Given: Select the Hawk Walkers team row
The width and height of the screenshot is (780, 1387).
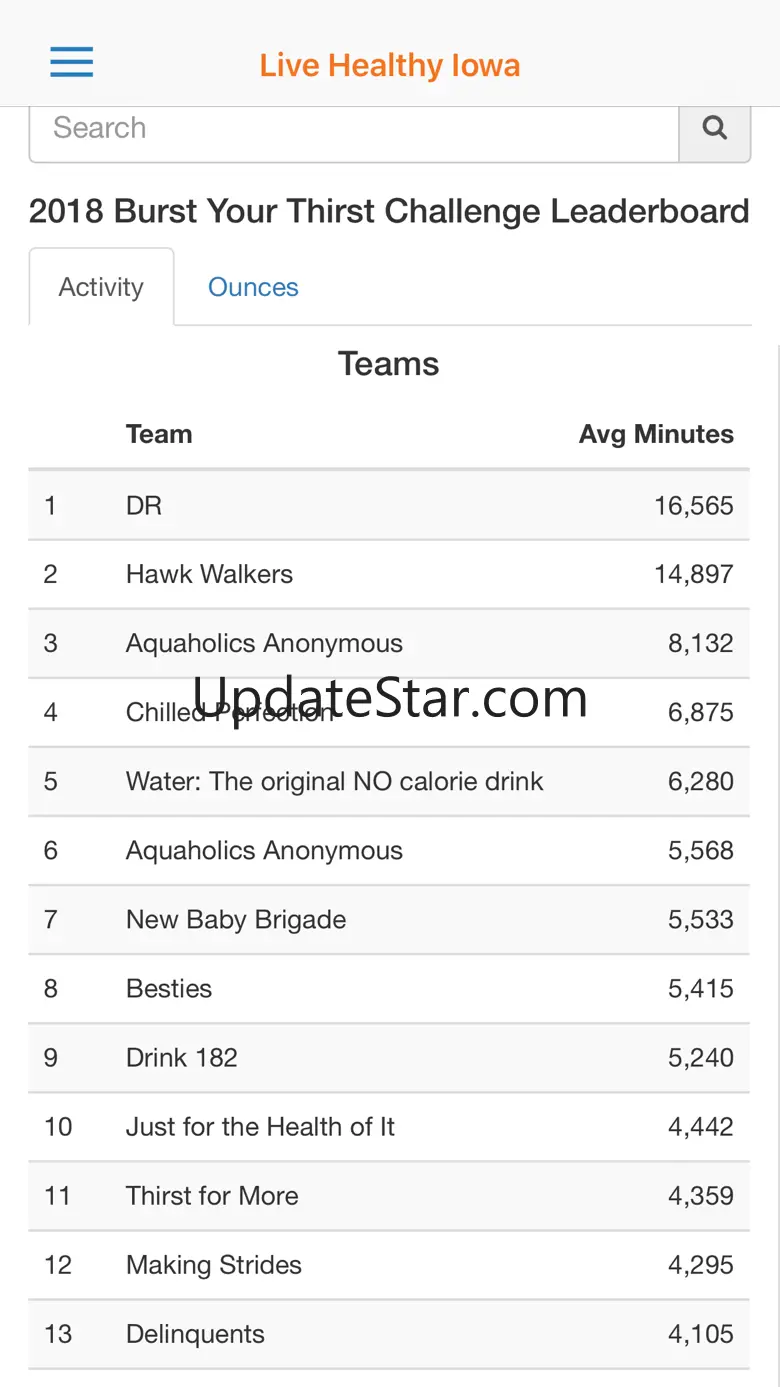Looking at the screenshot, I should pos(389,574).
